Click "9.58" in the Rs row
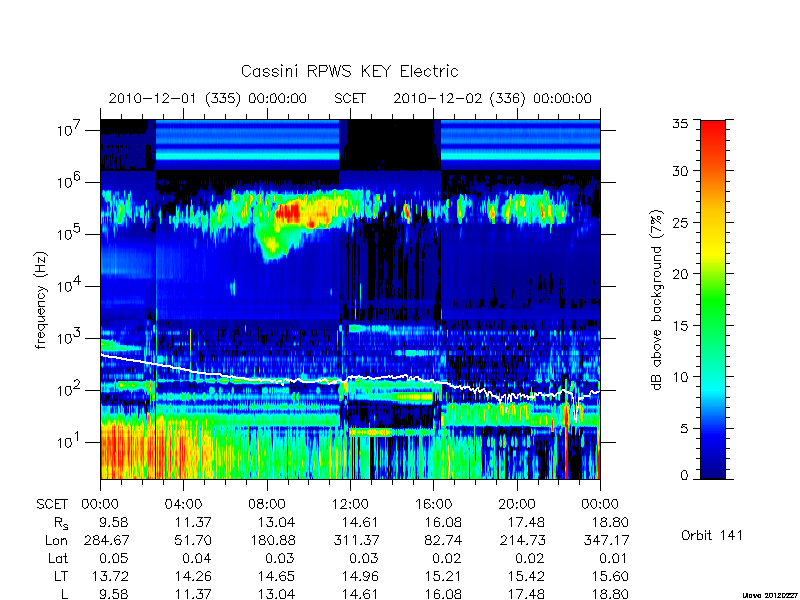The height and width of the screenshot is (600, 800). 114,522
